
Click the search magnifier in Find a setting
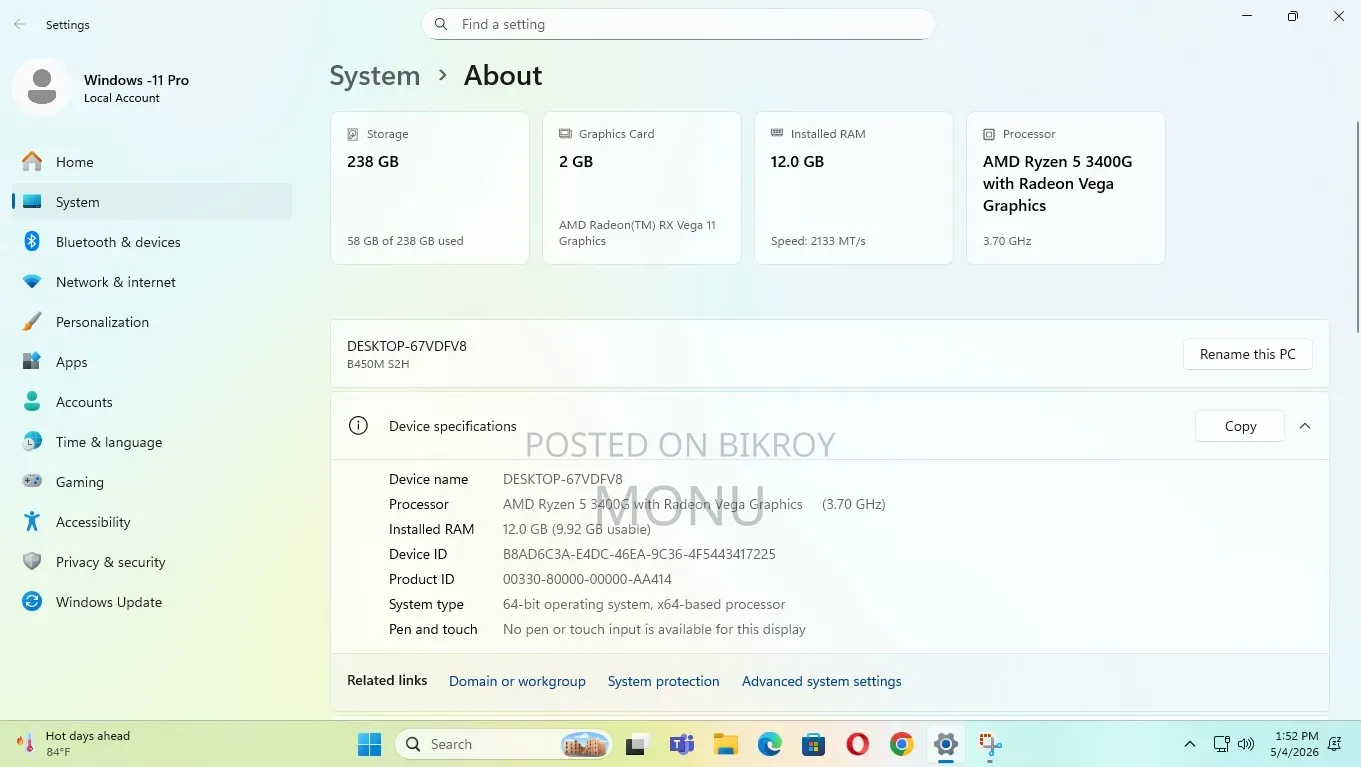(x=442, y=24)
